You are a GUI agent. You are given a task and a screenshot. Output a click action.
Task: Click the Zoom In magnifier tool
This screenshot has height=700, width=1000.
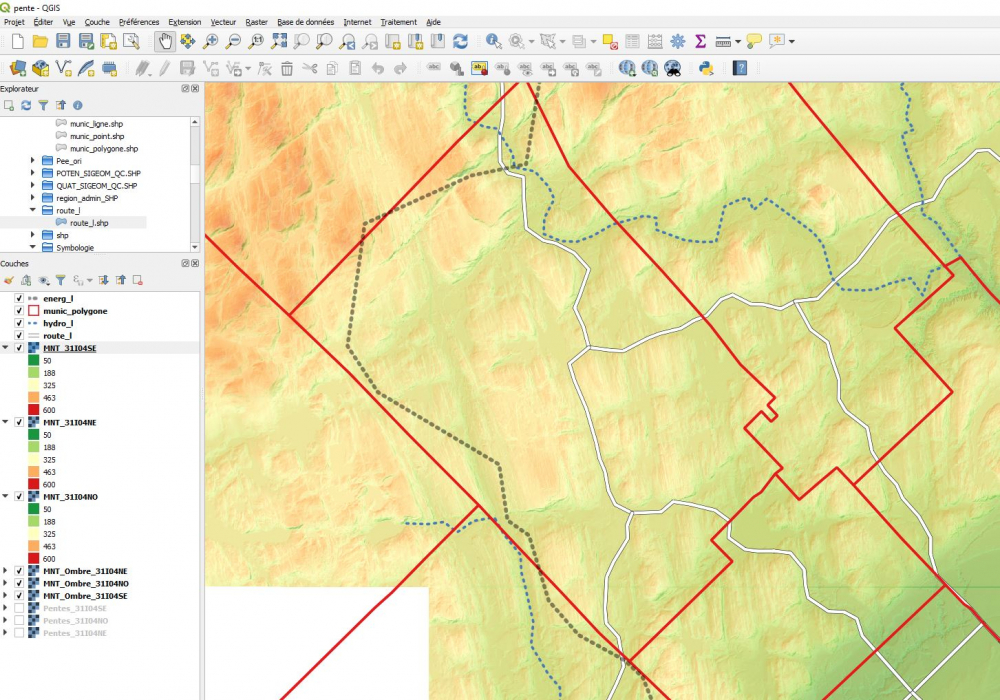210,41
